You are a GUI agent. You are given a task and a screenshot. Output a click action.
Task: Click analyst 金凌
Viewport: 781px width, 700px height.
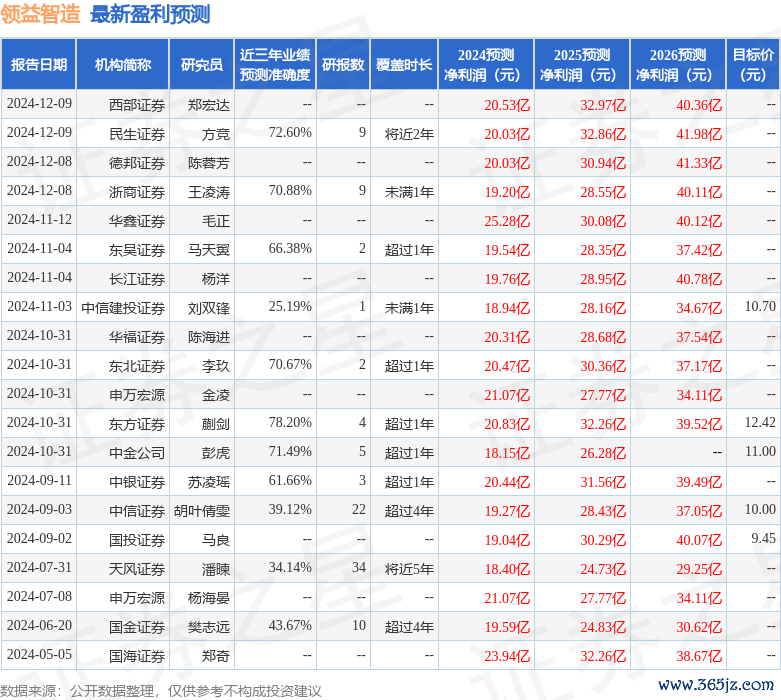tap(216, 395)
